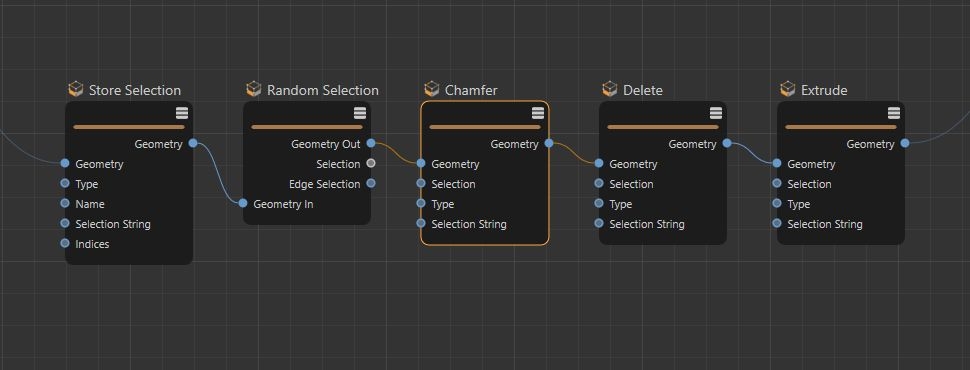The width and height of the screenshot is (970, 370).
Task: Select the Extrude node title
Action: click(x=824, y=90)
